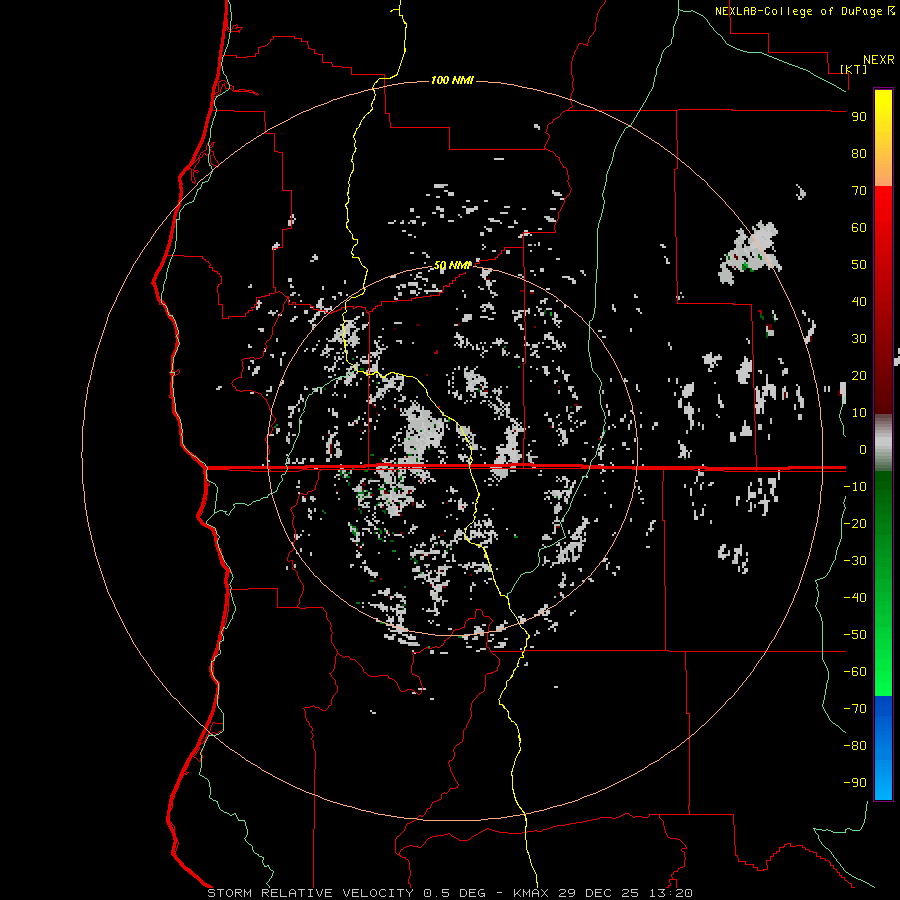Click the 0 value on velocity scale
The image size is (900, 900).
[862, 449]
